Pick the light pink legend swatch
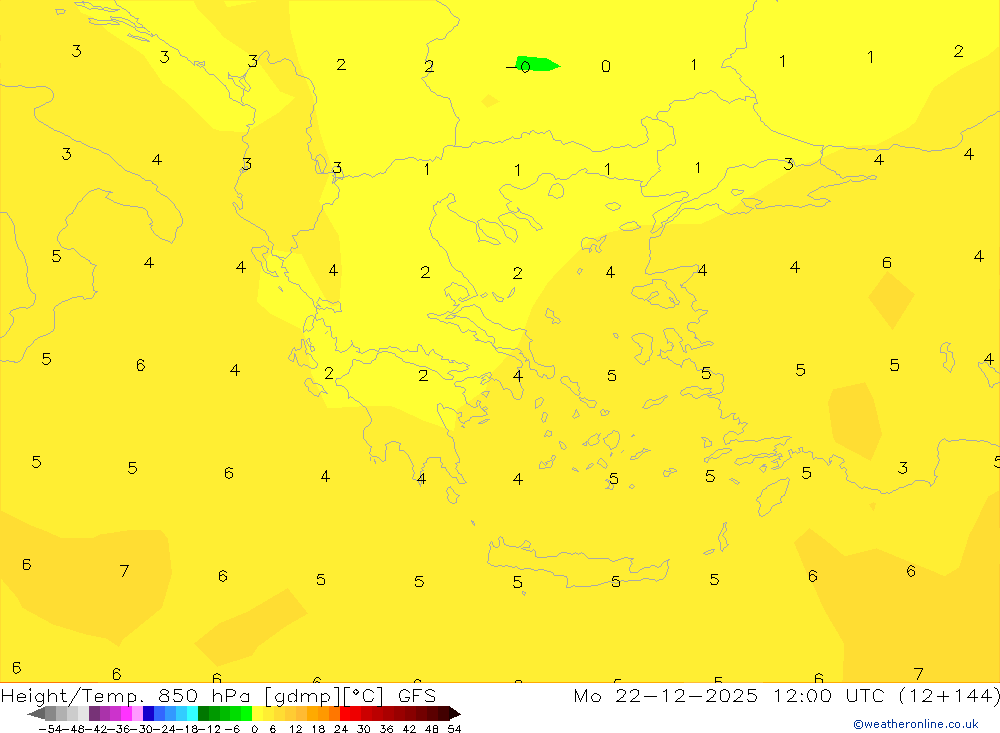 (137, 713)
